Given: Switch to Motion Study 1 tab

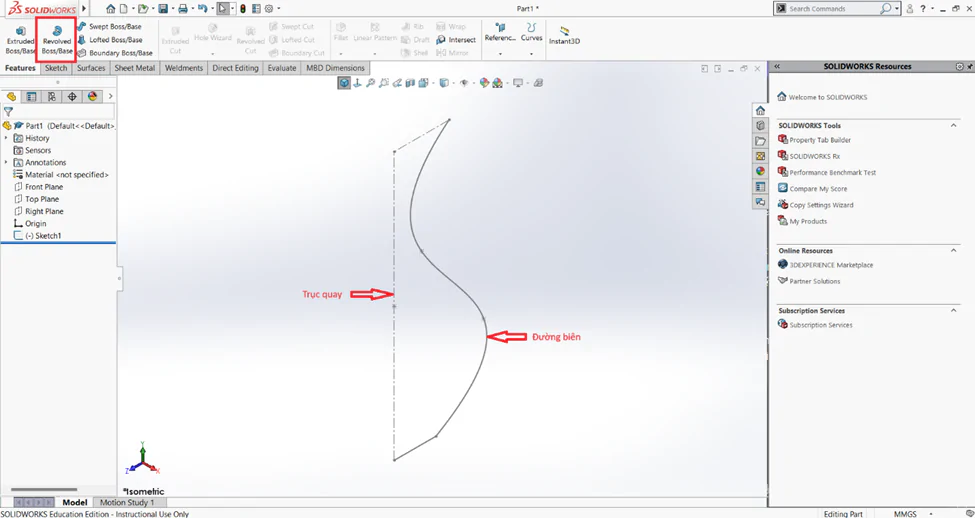Looking at the screenshot, I should 127,502.
